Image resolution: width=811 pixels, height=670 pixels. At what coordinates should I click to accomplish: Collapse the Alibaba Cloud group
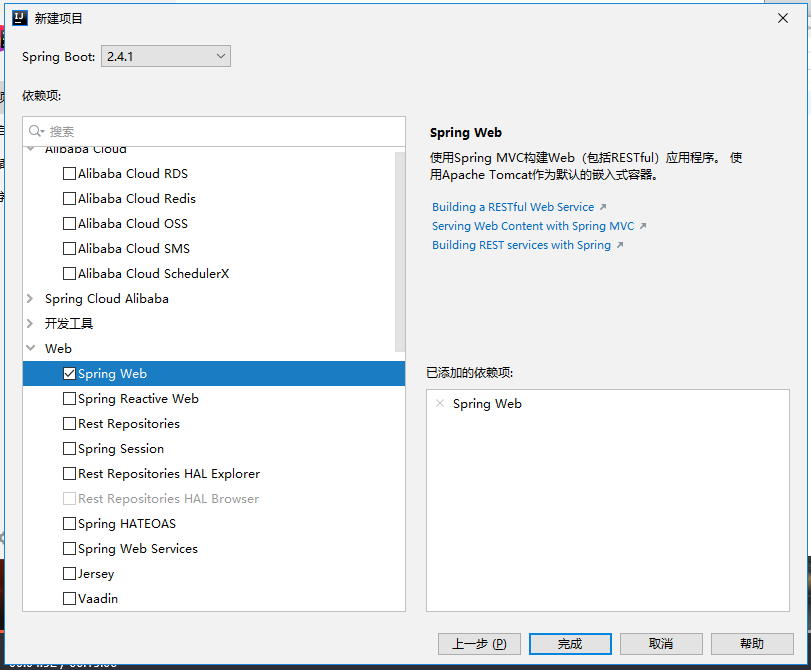pyautogui.click(x=31, y=150)
